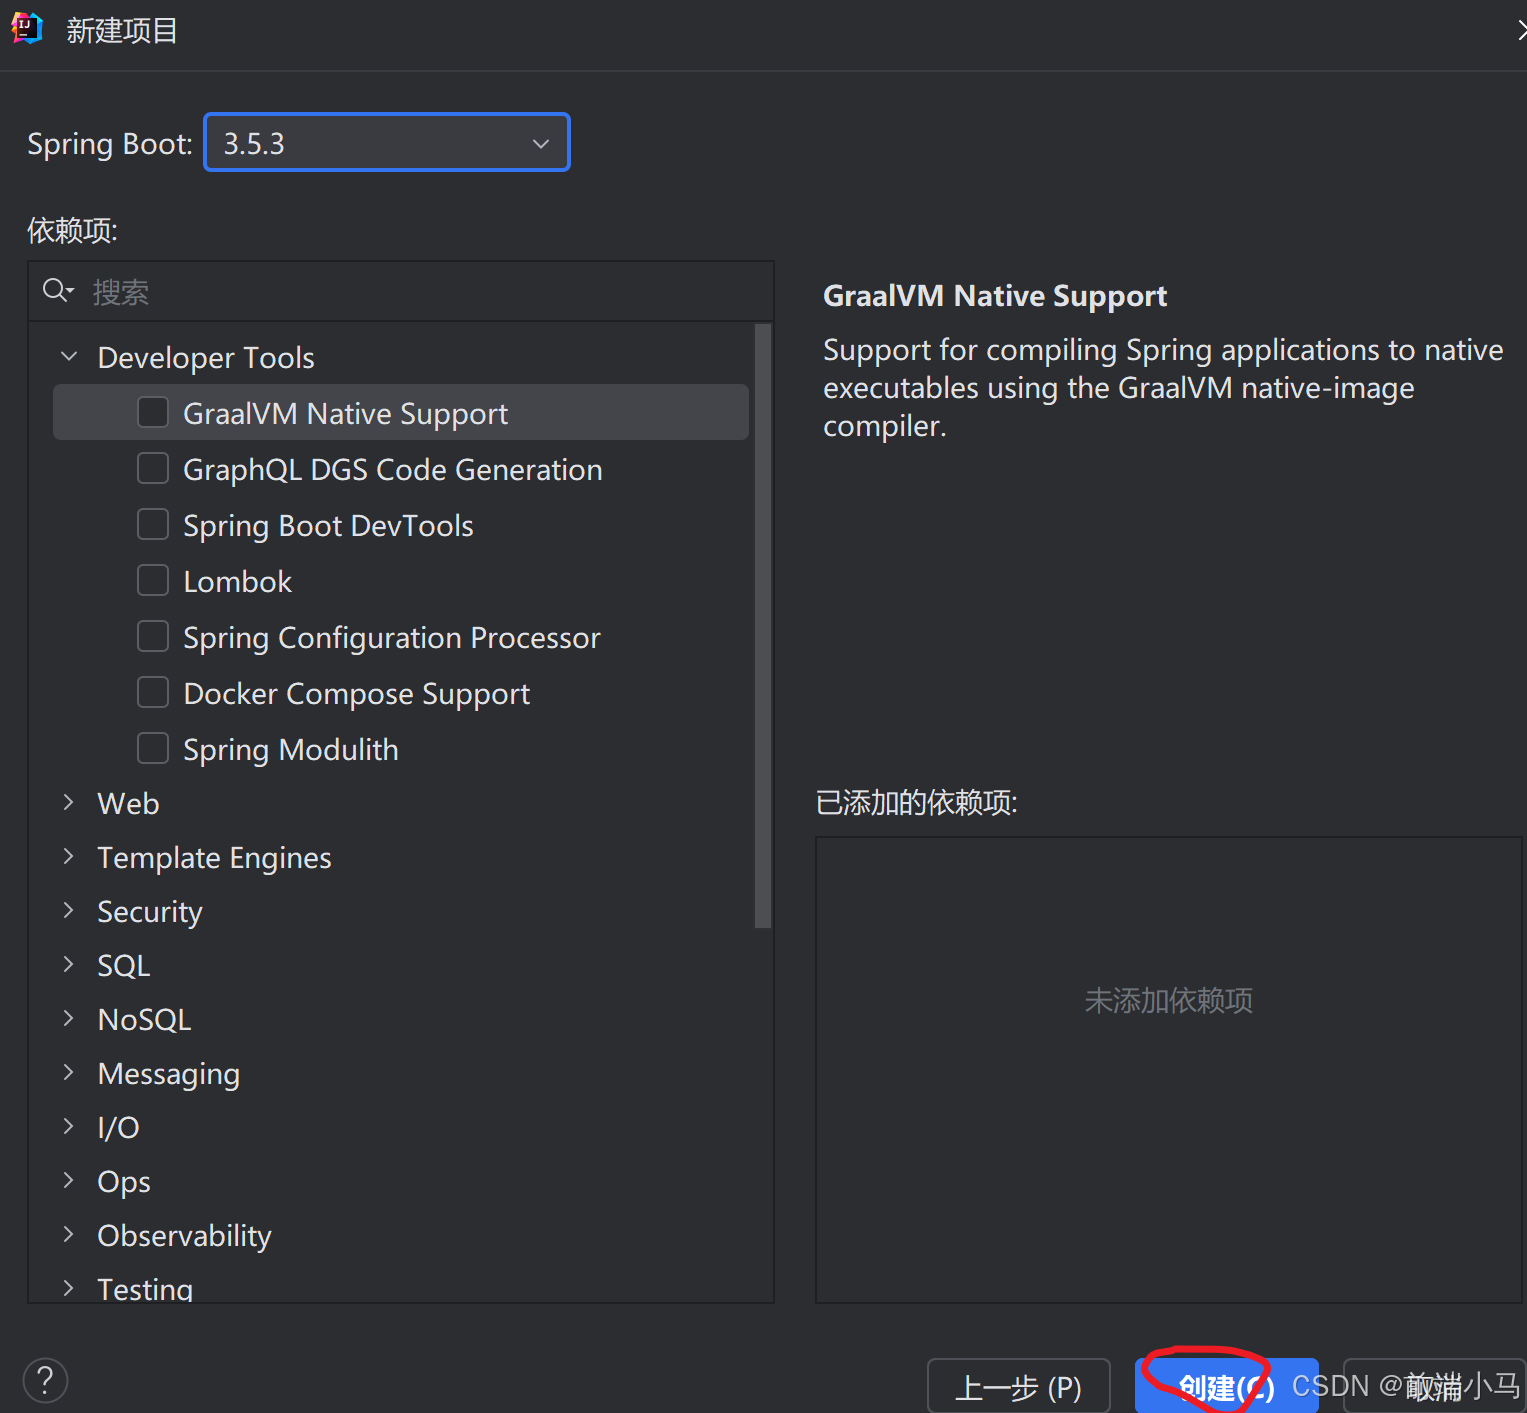Click the dependency list scrollbar

click(x=763, y=626)
